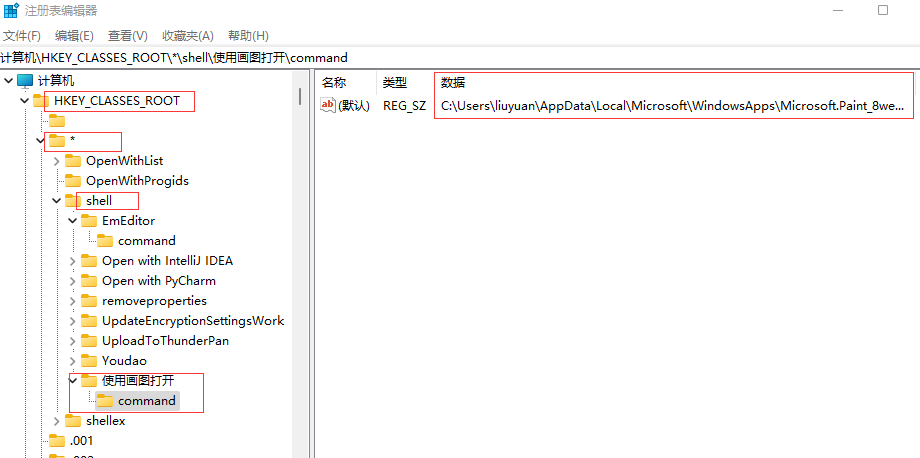Click the 计算机 computer icon
Screen dimensions: 920x458
pyautogui.click(x=25, y=81)
